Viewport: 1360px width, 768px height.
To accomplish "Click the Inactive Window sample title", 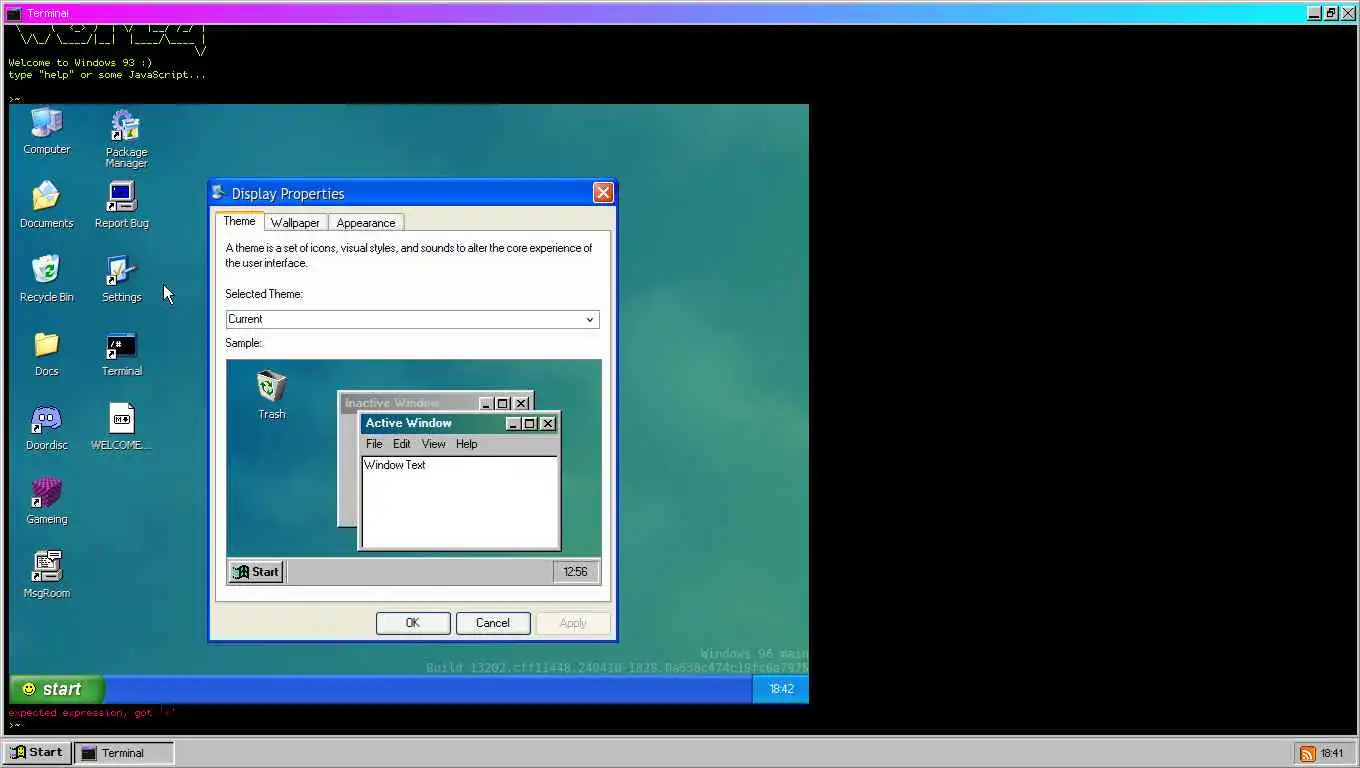I will pos(392,403).
